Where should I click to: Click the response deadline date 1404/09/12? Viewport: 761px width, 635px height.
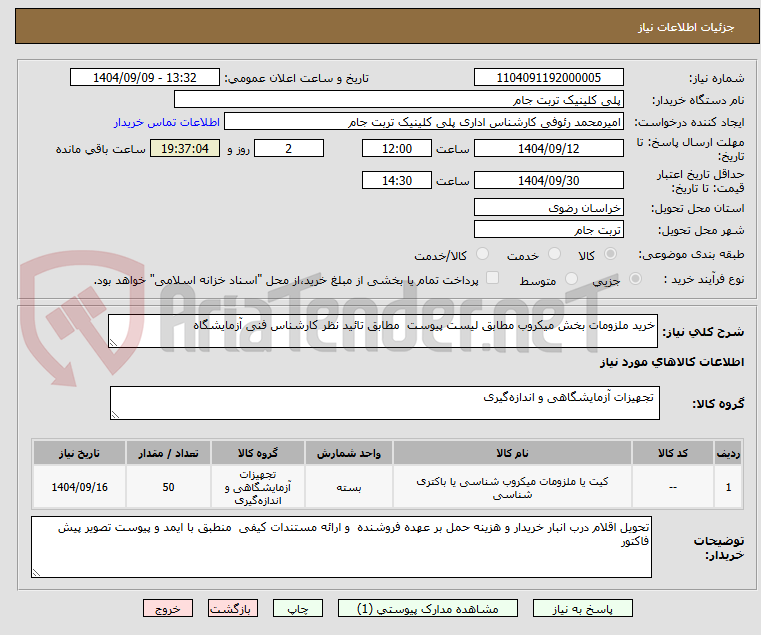click(x=548, y=148)
